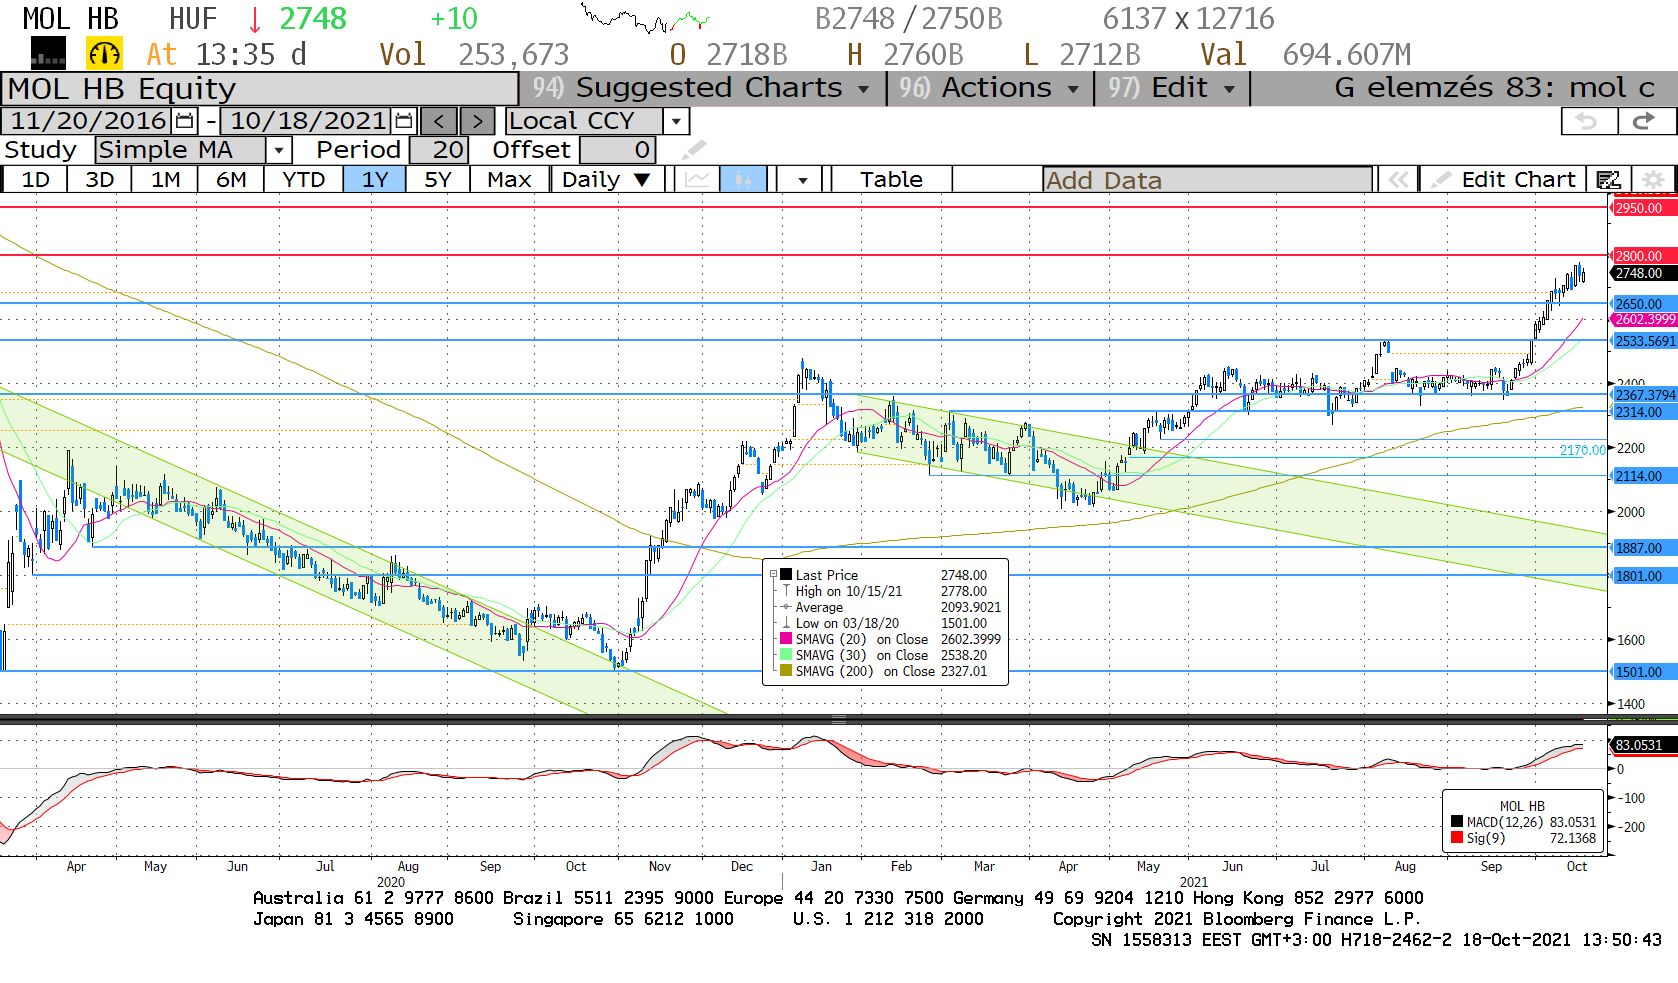Open the Local CCY currency dropdown
Image resolution: width=1678 pixels, height=983 pixels.
point(677,121)
